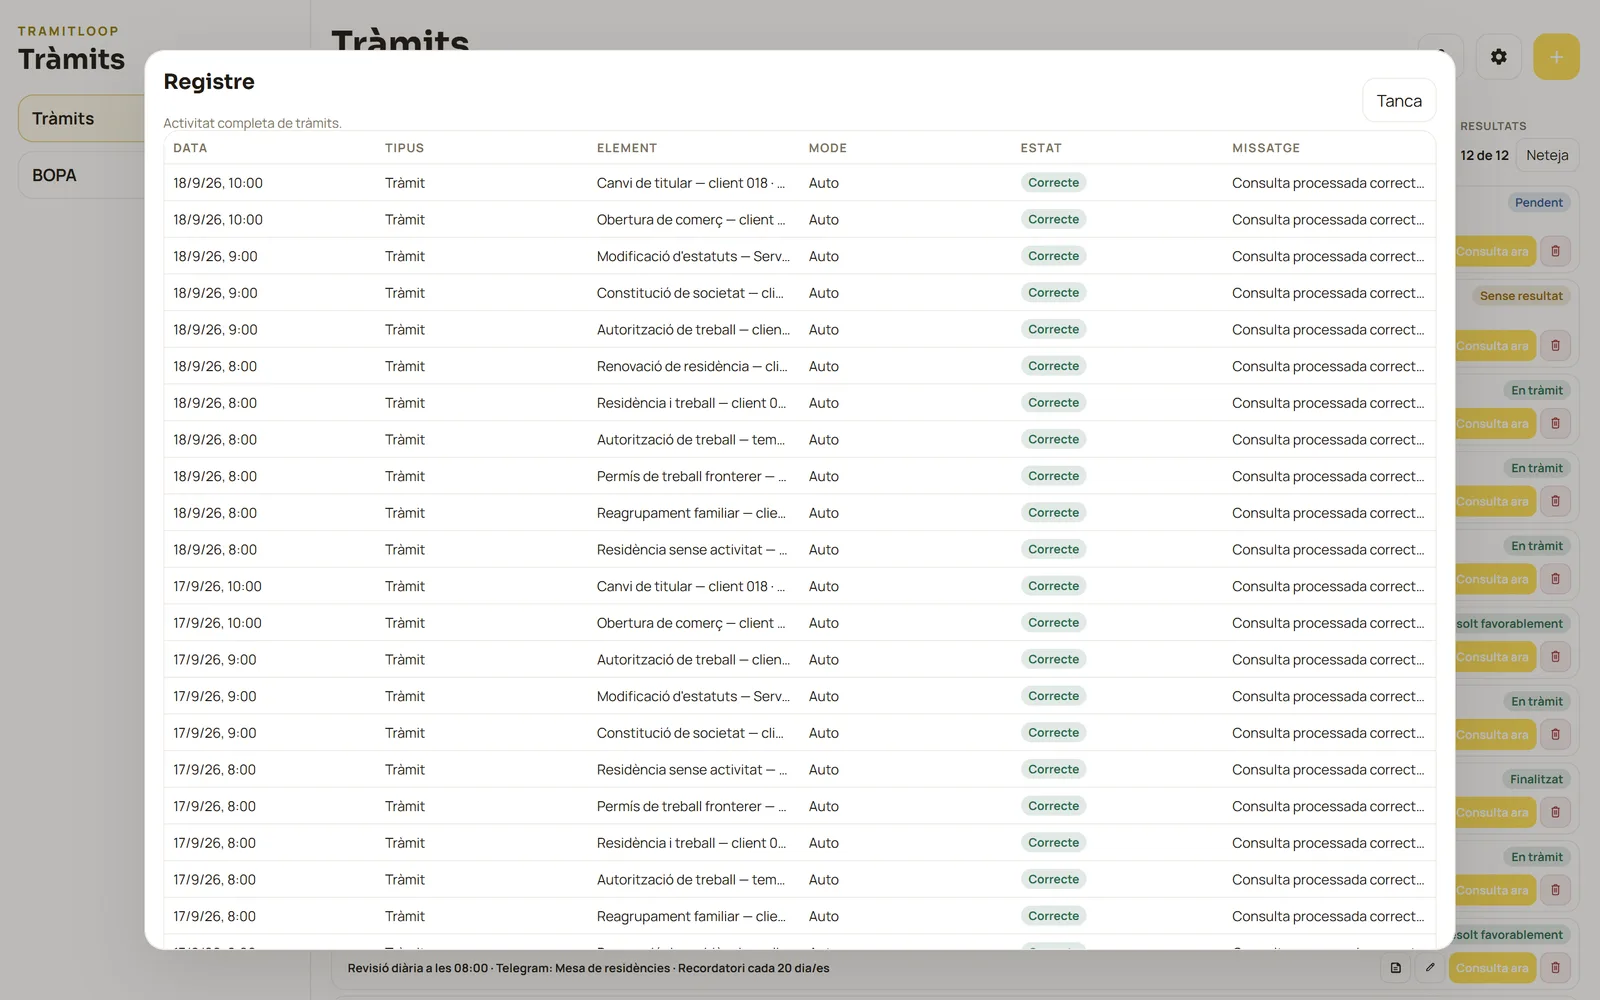
Task: Click the TRAMITLOOP brand label
Action: (x=68, y=31)
